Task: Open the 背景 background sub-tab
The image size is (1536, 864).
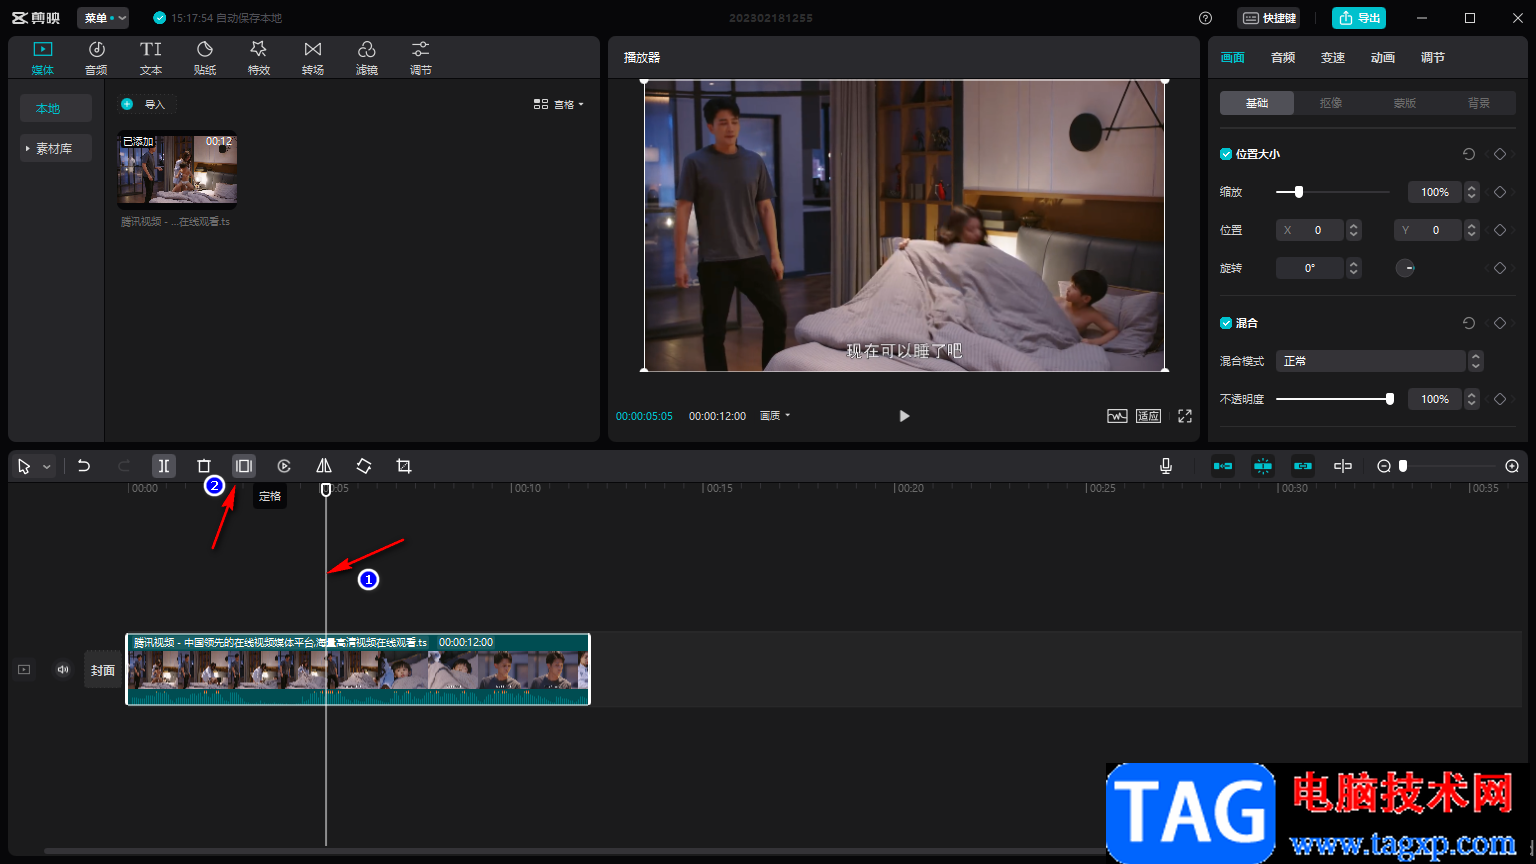Action: 1479,103
